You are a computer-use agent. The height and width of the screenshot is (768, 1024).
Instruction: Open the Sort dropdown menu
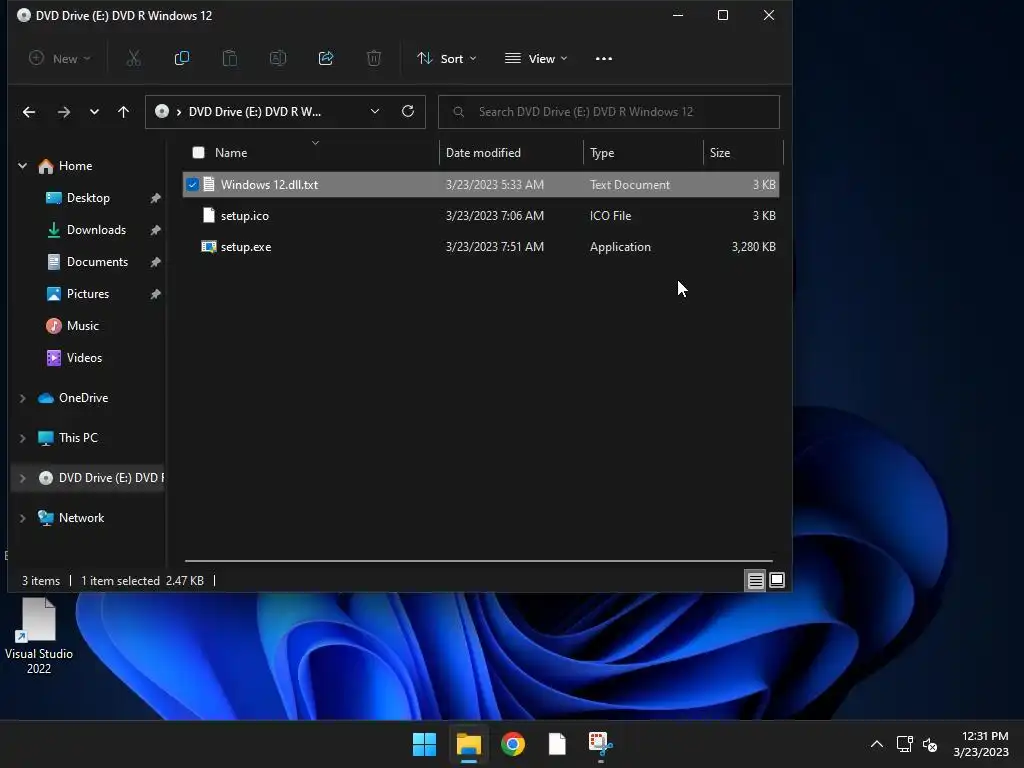point(447,59)
